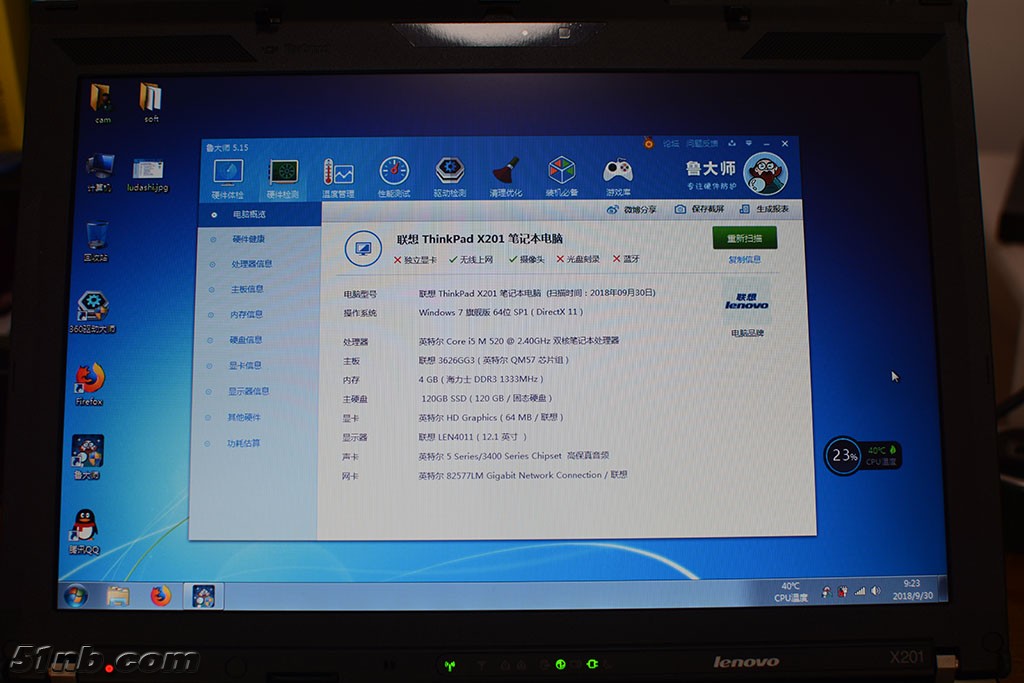Click the 硬件检测 hardware detection tab
The height and width of the screenshot is (683, 1024).
(x=283, y=177)
